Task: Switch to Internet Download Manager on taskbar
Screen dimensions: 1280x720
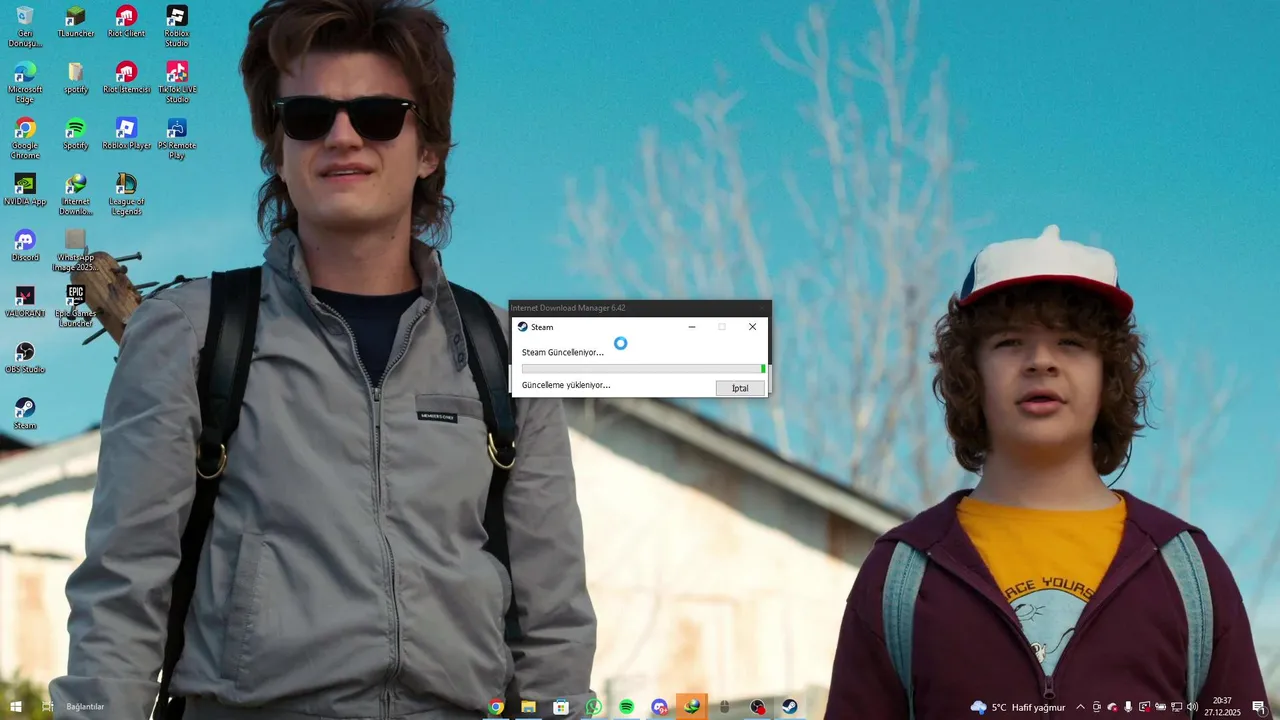Action: coord(692,707)
